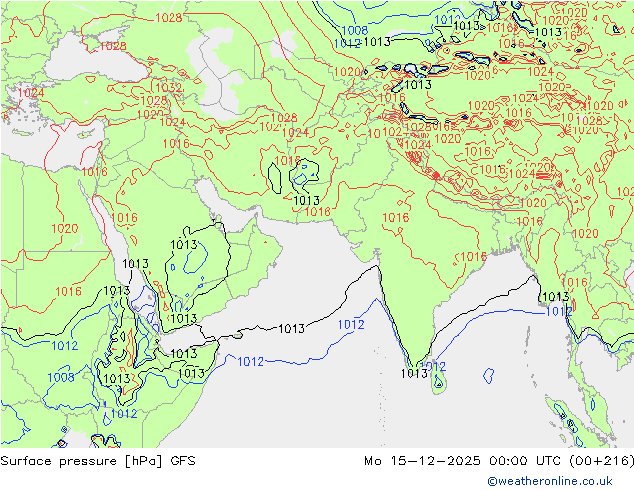Viewport: 634px width, 490px height.
Task: Click the 'Surface pressure [hPa] GFS' caption
Action: (x=98, y=461)
